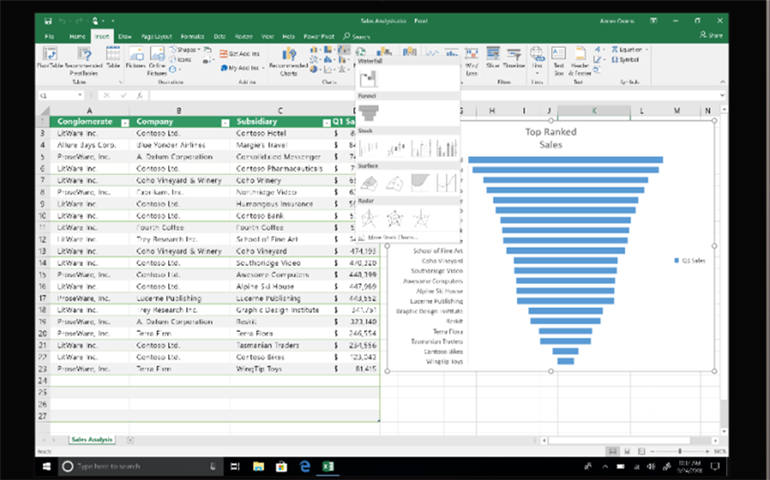The width and height of the screenshot is (770, 480).
Task: Select the basic Radar chart
Action: pos(369,218)
